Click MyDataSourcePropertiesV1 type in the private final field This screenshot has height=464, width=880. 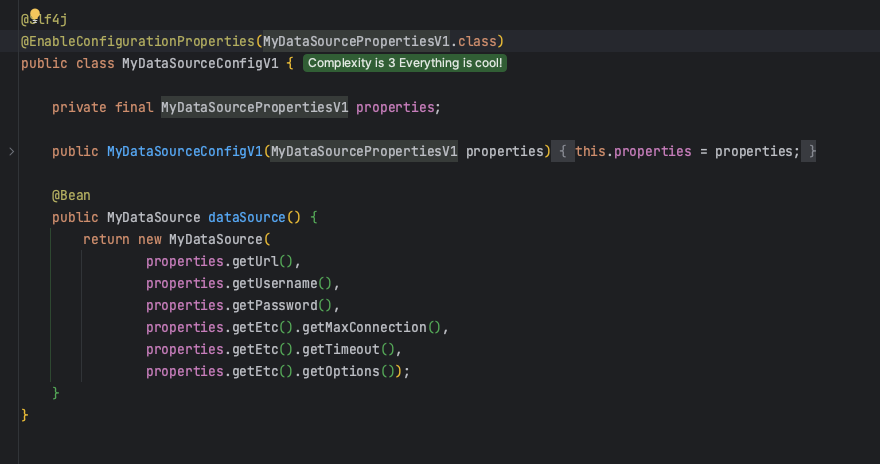tap(254, 107)
